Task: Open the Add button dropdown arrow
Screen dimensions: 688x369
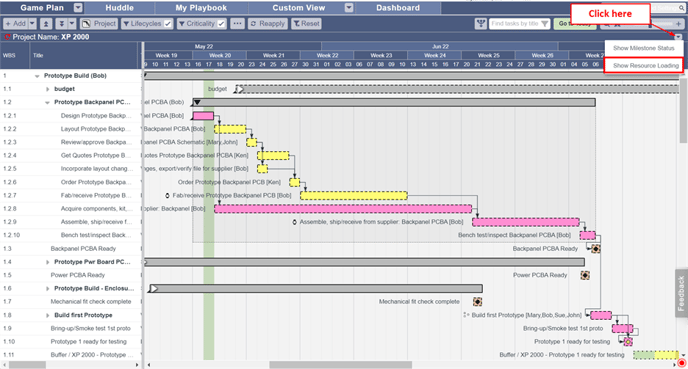Action: click(32, 24)
